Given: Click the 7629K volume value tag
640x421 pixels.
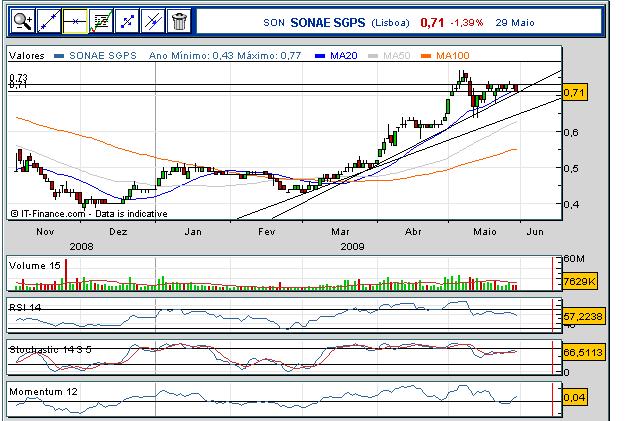Looking at the screenshot, I should [580, 281].
